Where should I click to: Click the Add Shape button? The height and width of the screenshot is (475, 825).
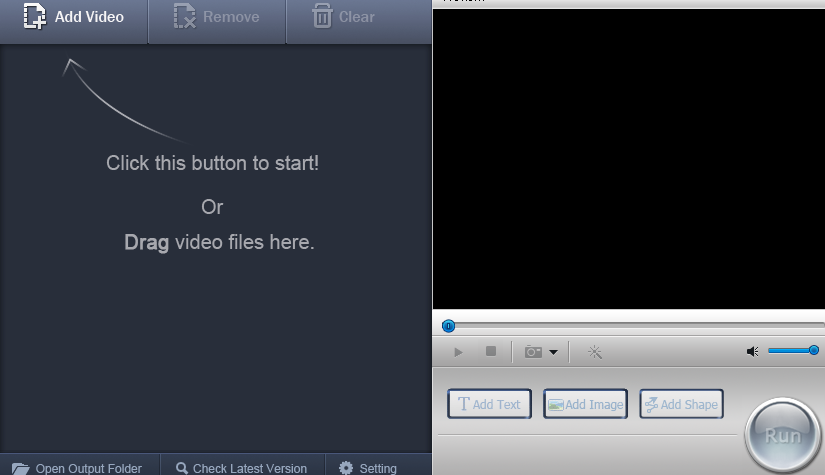(x=681, y=404)
